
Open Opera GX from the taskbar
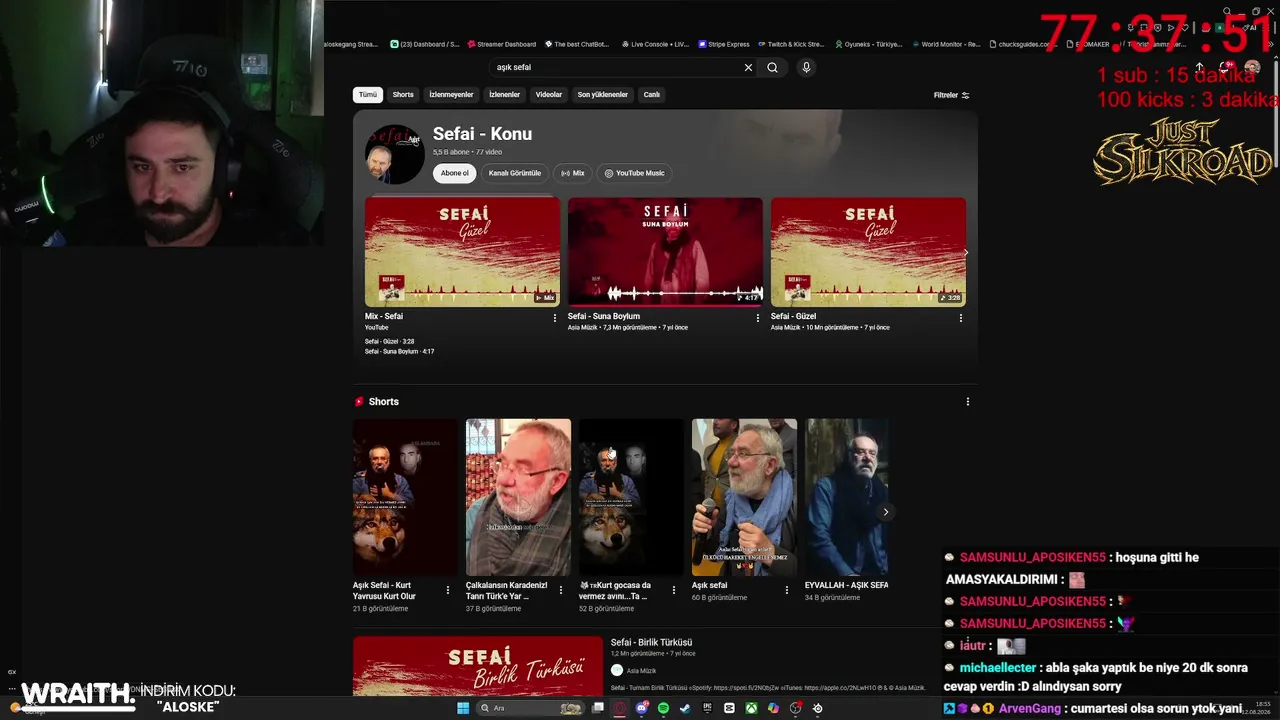tap(620, 708)
